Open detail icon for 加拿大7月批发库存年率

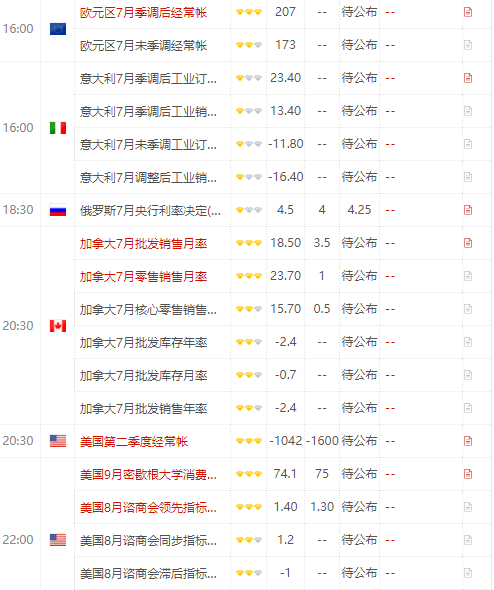[x=468, y=342]
